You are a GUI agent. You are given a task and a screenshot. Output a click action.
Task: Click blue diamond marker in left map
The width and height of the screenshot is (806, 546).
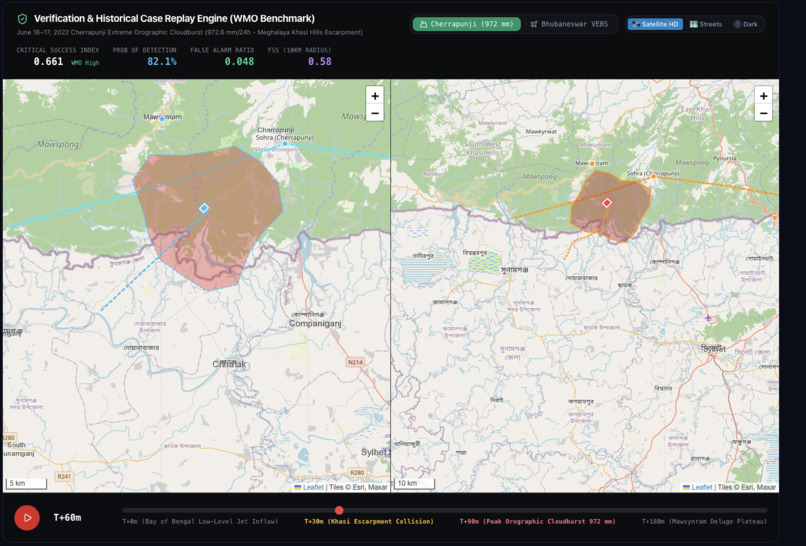click(204, 208)
